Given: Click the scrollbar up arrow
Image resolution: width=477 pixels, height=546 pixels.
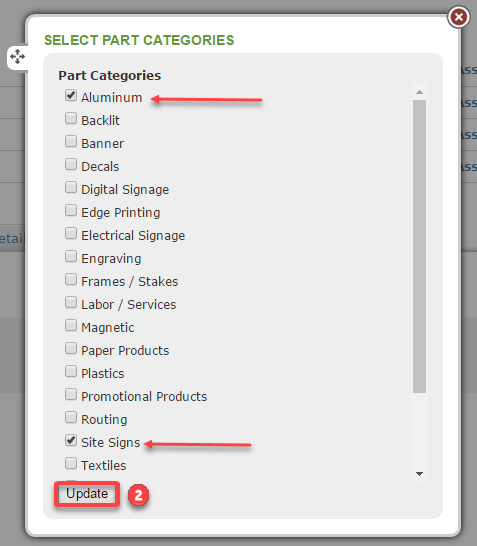Looking at the screenshot, I should [x=420, y=92].
